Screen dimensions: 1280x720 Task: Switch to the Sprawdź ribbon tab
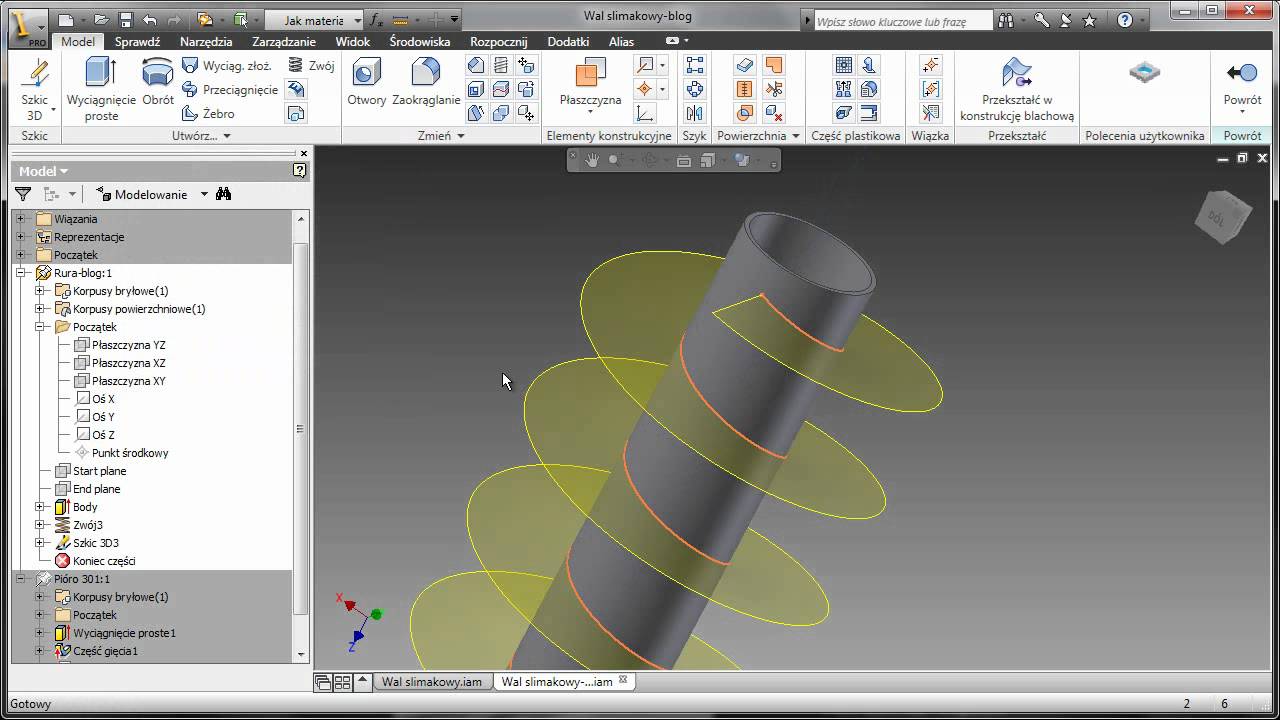click(x=137, y=41)
